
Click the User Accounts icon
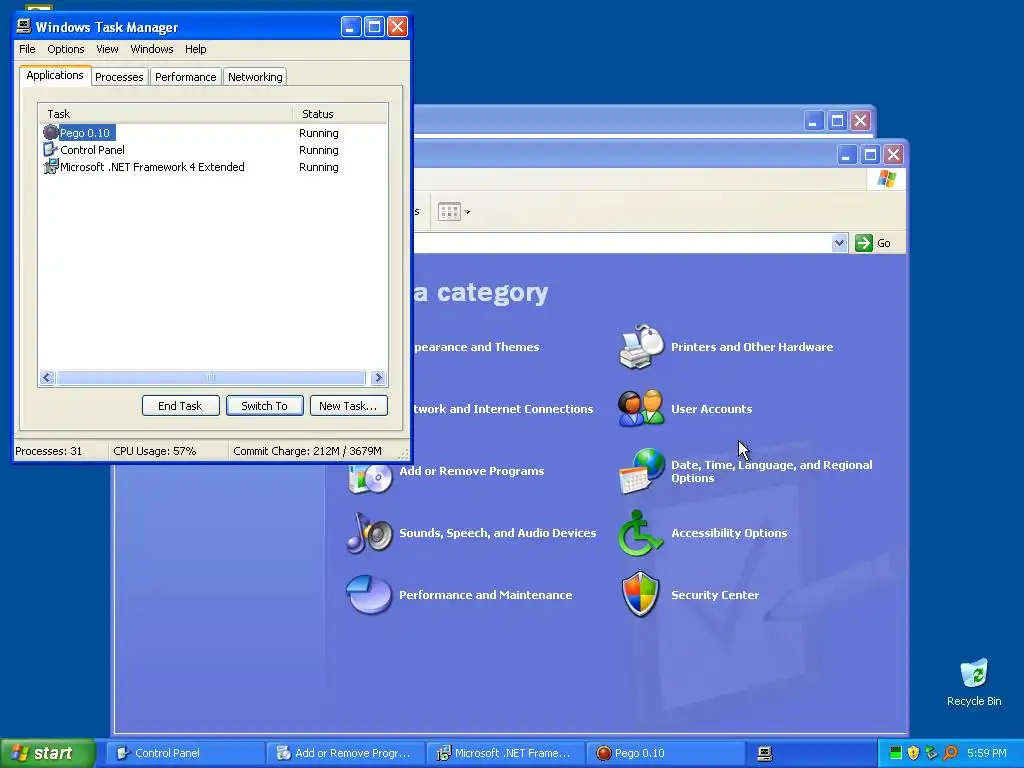pos(641,409)
